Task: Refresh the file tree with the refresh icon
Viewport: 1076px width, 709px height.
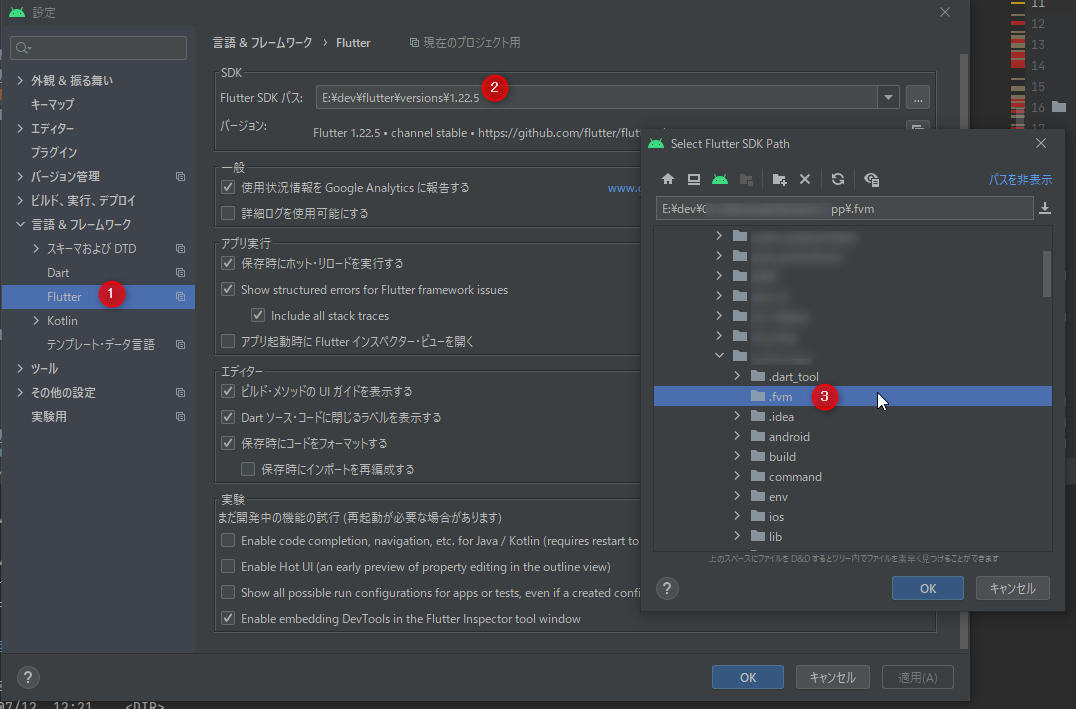Action: pos(839,178)
